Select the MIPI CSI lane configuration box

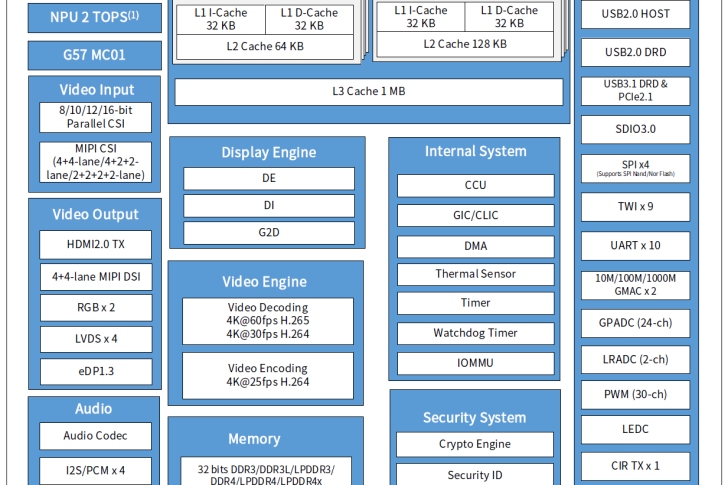tap(96, 162)
